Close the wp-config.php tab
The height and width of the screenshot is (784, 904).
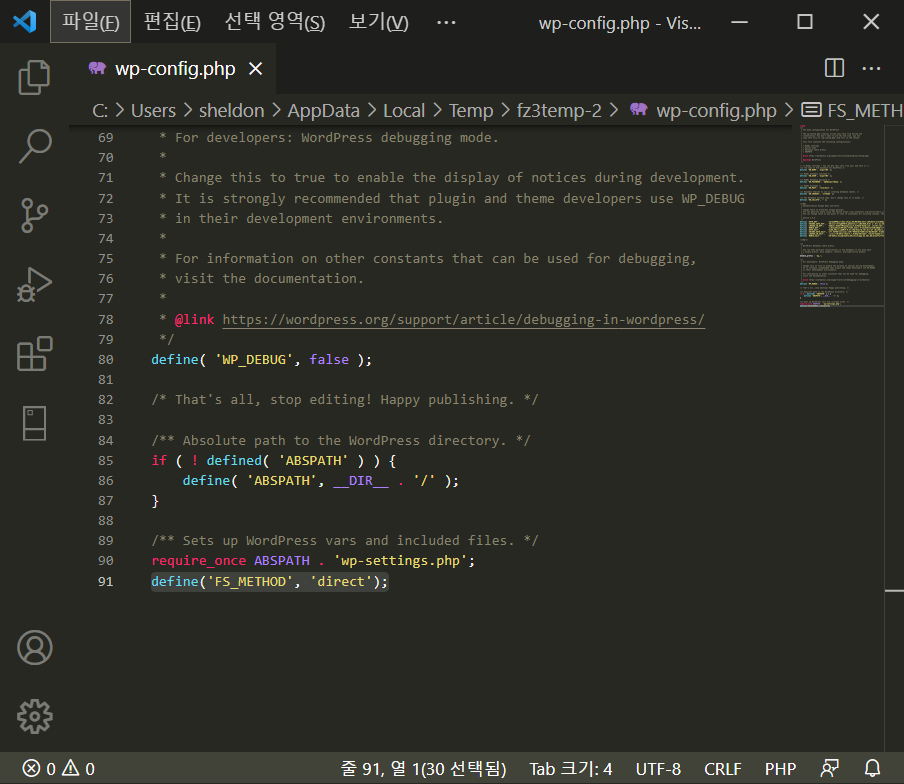(255, 69)
